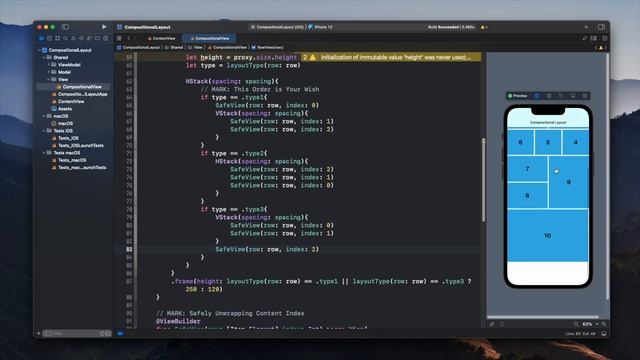Open the related items grid menu
The width and height of the screenshot is (640, 360).
(x=119, y=38)
